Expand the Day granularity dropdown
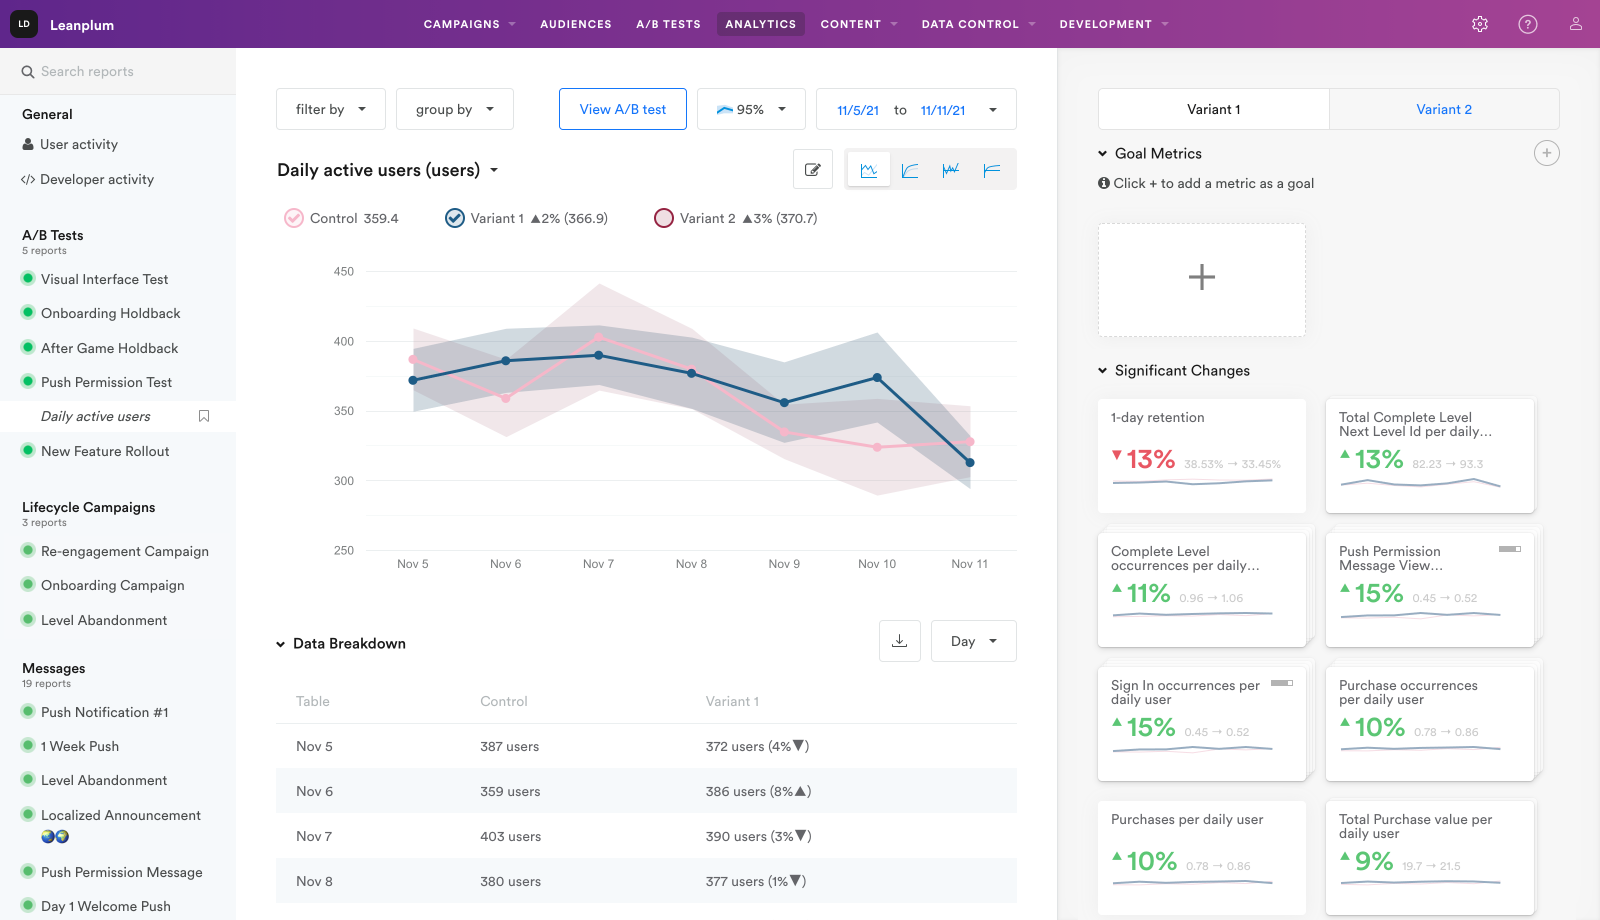Viewport: 1600px width, 920px height. (973, 641)
